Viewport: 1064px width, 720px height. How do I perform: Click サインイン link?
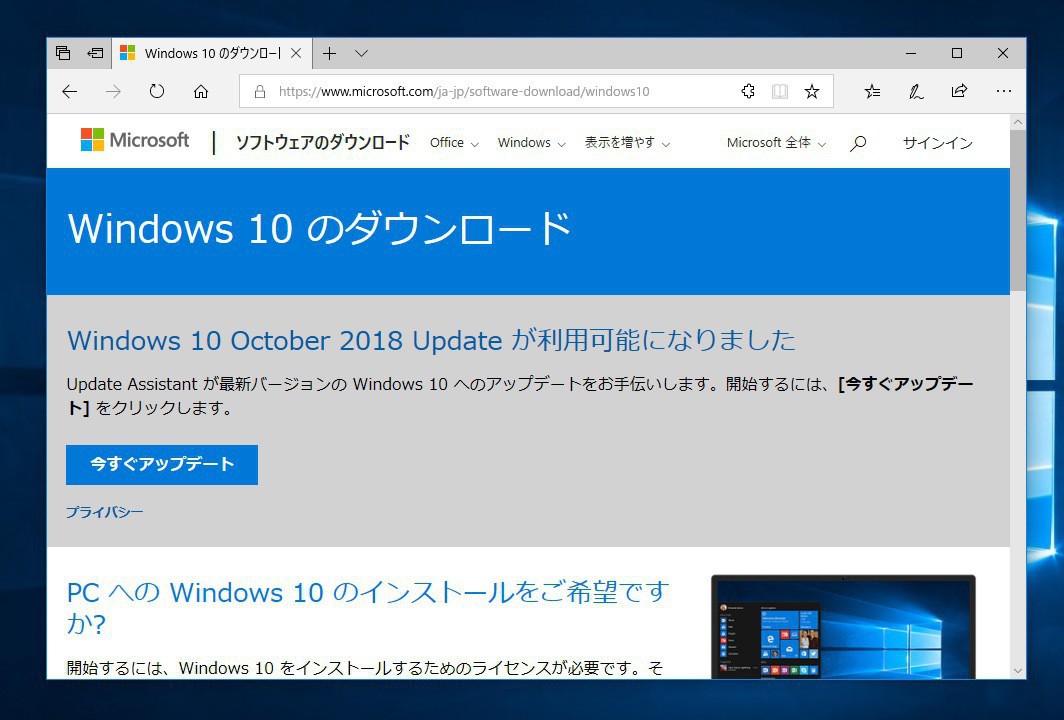(x=938, y=143)
